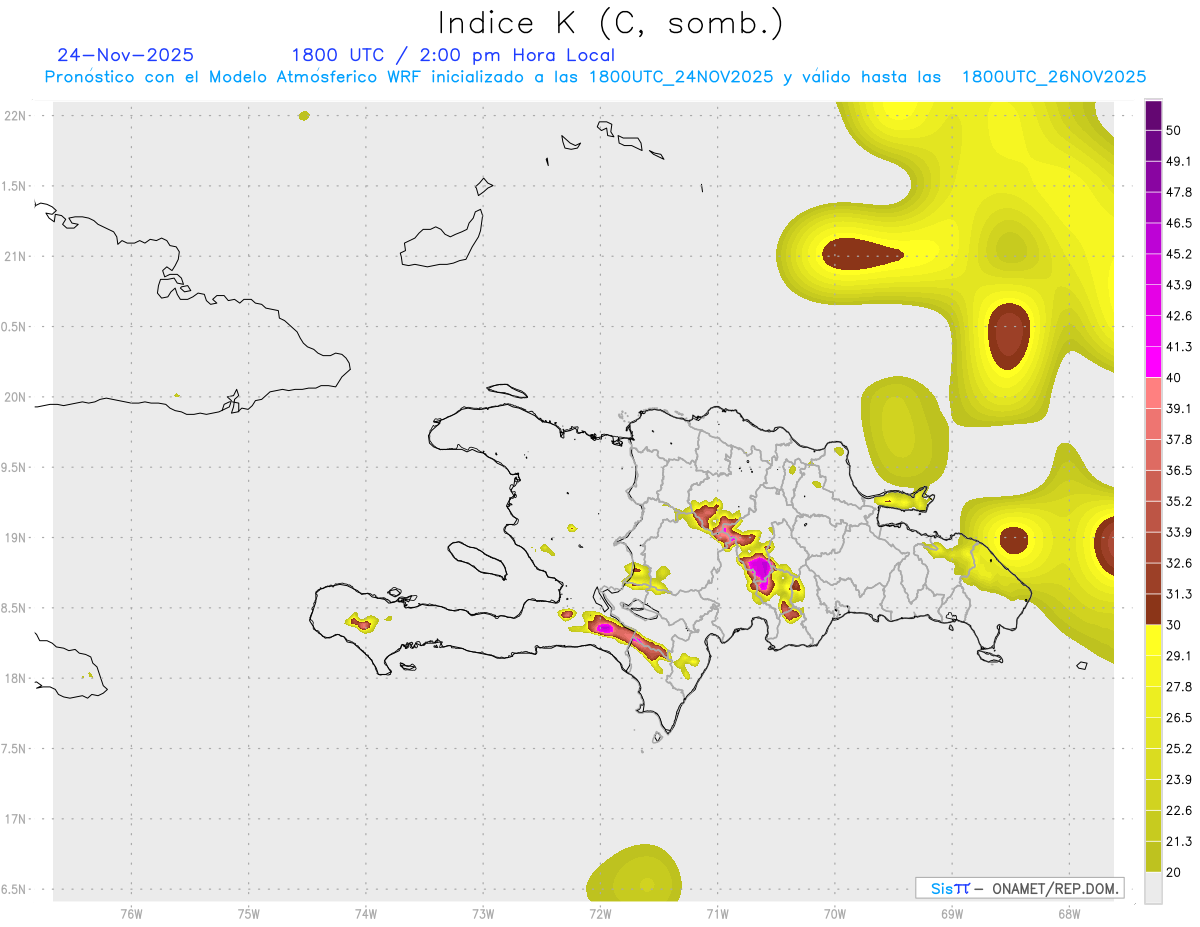The height and width of the screenshot is (927, 1200).
Task: Click the "72W" longitude label
Action: pyautogui.click(x=600, y=913)
